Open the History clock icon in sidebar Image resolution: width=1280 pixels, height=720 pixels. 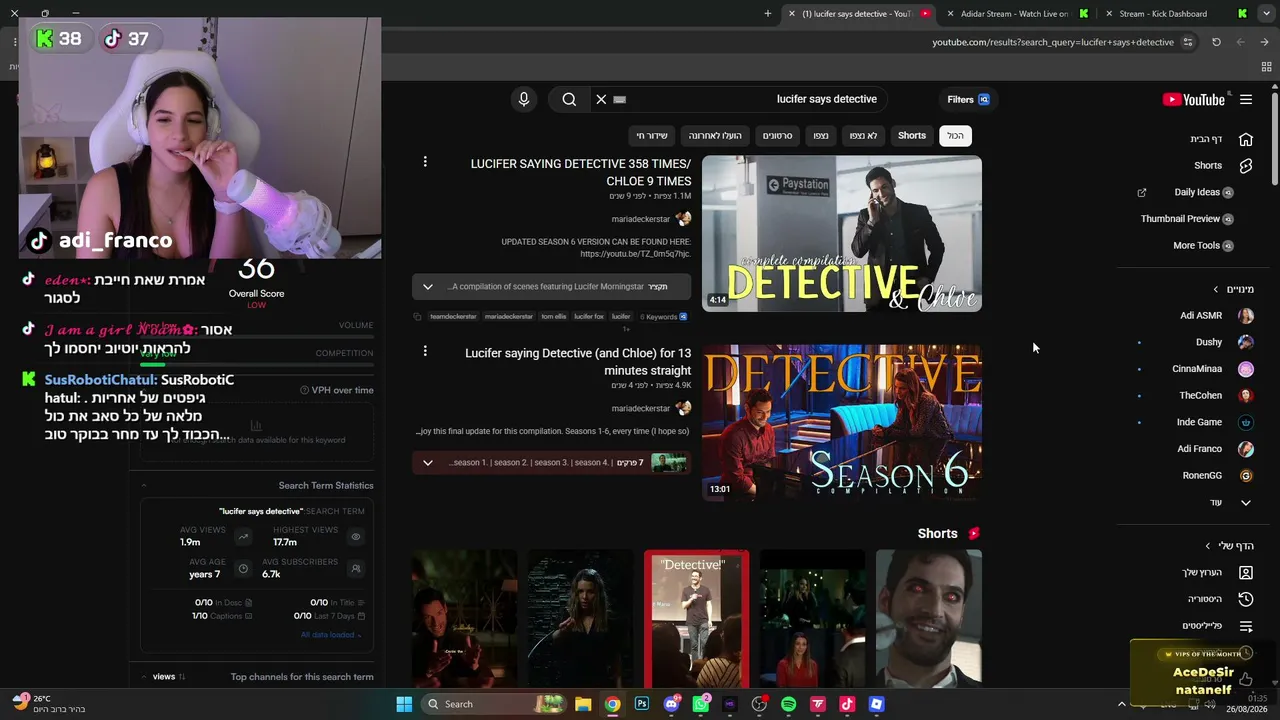(1246, 599)
